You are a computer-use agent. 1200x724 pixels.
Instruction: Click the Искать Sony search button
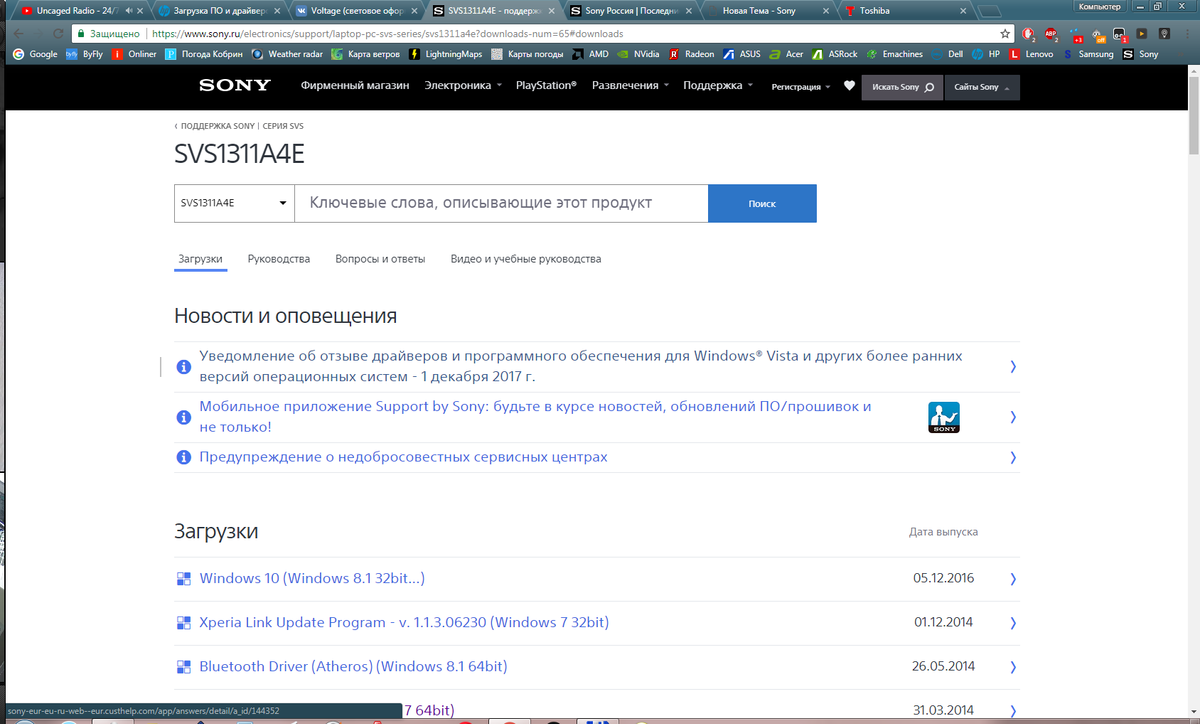pyautogui.click(x=903, y=87)
